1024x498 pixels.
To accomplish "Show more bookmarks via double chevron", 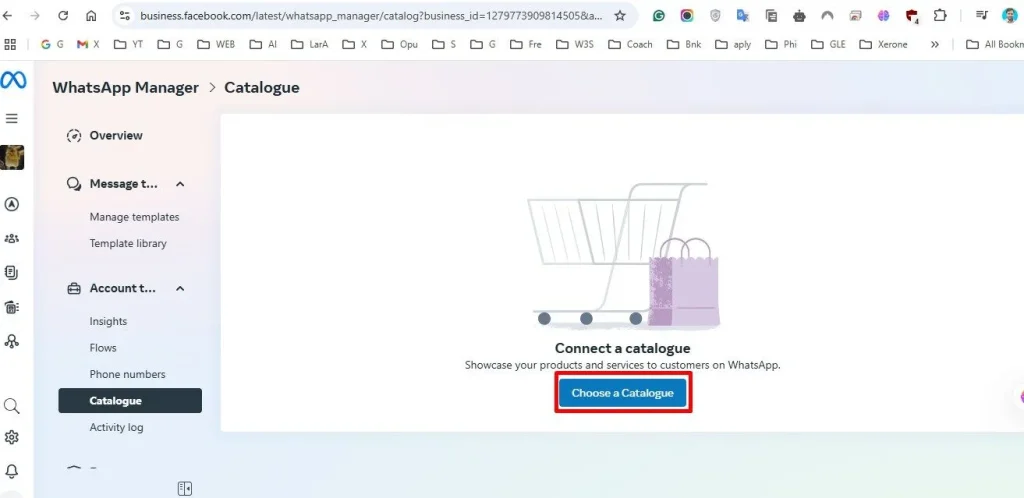I will (935, 44).
